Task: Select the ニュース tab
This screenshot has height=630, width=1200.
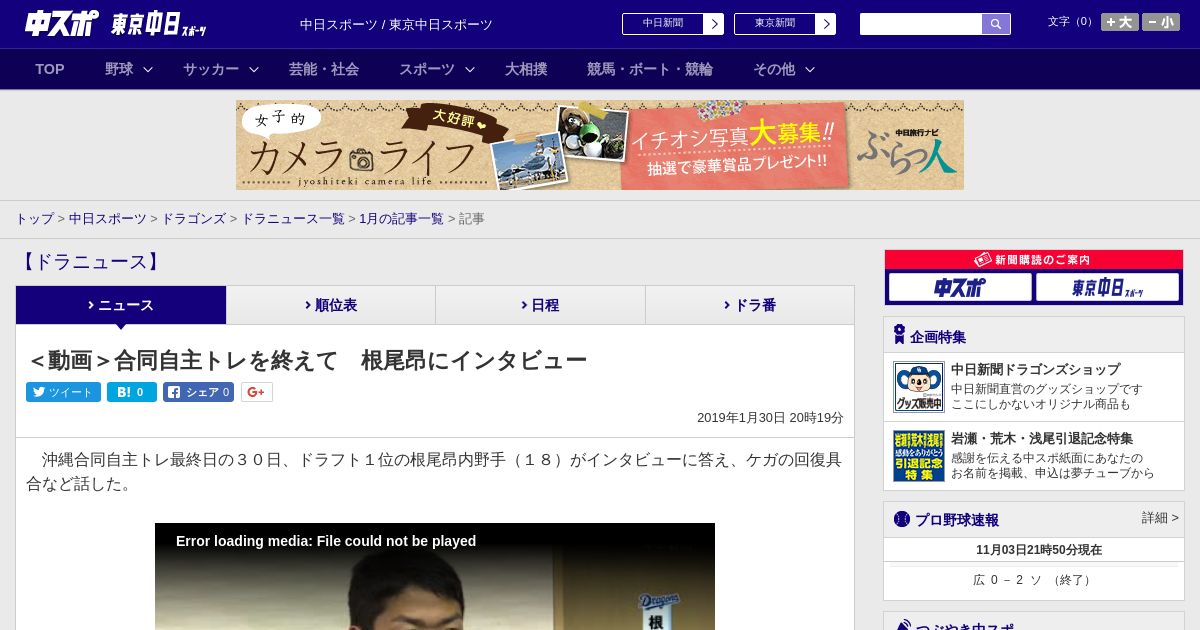Action: click(121, 305)
